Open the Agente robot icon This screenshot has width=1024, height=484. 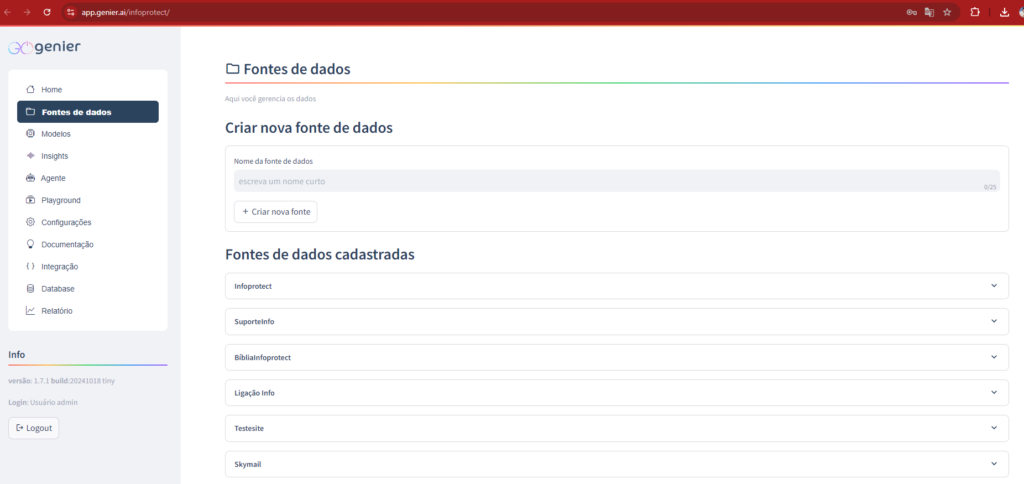pos(30,178)
